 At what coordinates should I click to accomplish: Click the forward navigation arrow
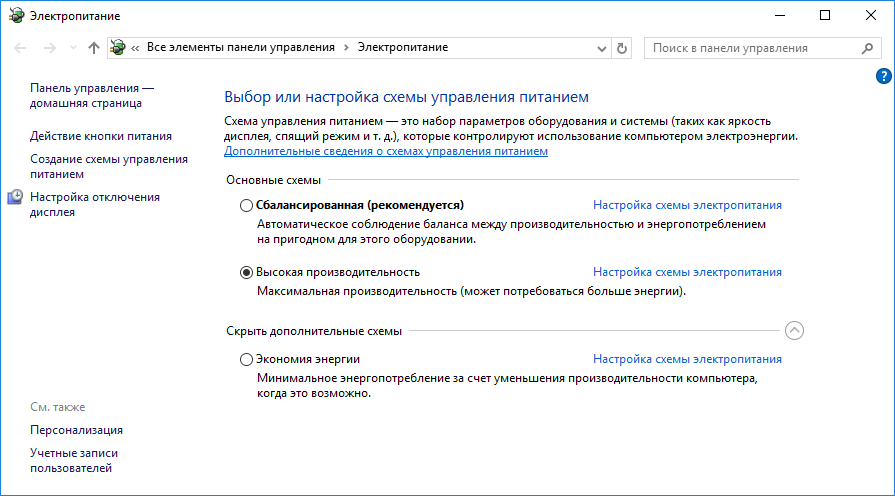pos(49,48)
